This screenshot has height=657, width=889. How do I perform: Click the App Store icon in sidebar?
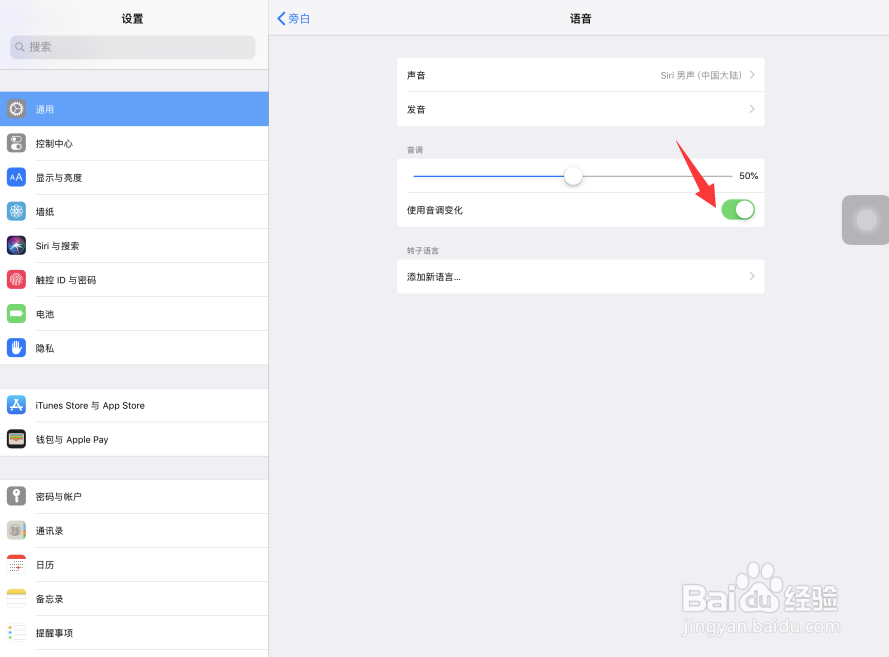[16, 405]
